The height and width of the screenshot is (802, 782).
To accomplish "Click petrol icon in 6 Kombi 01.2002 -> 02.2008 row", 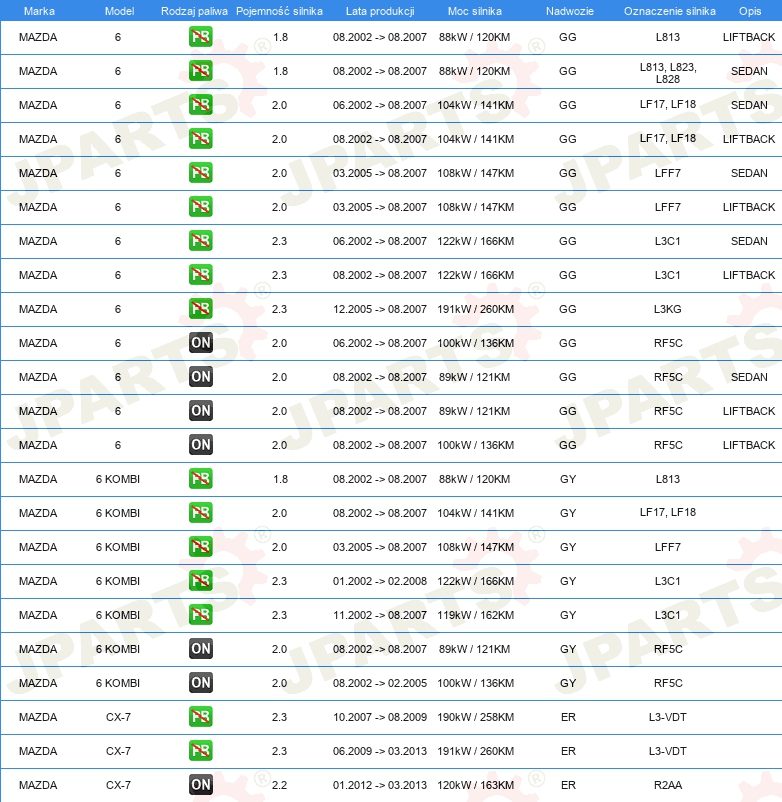I will click(x=200, y=581).
